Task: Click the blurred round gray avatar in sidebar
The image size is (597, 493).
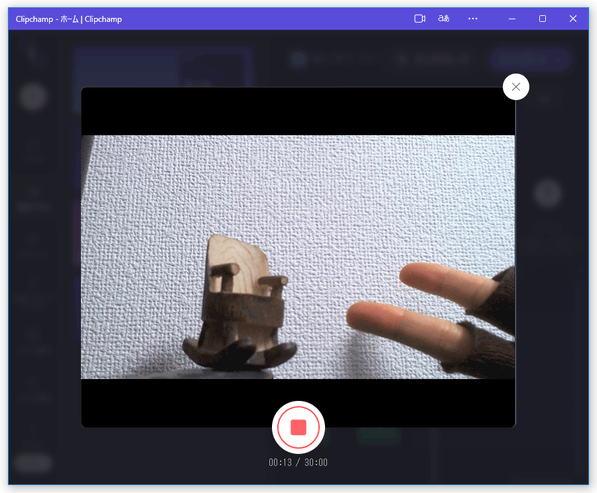Action: click(x=33, y=97)
